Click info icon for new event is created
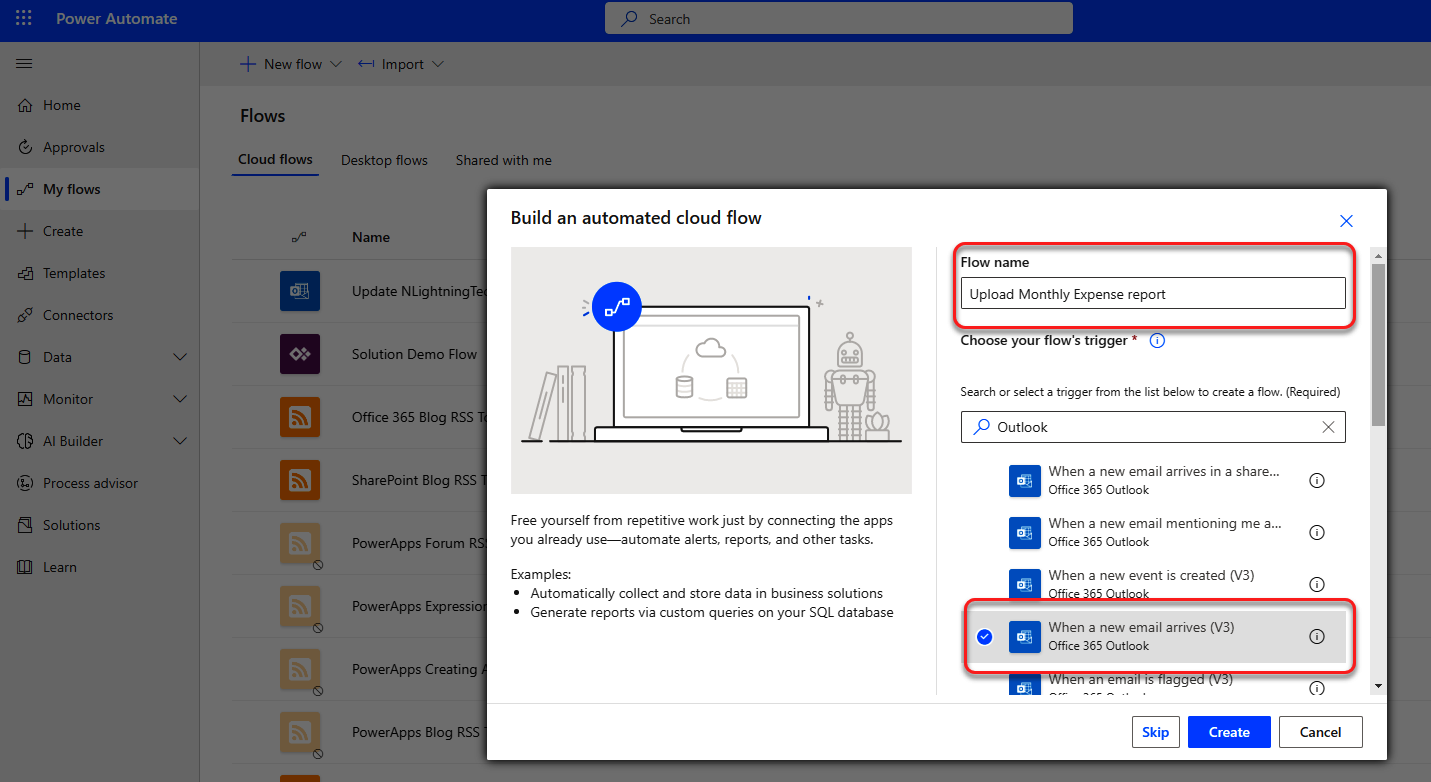Screen dimensions: 1431x782 pyautogui.click(x=1317, y=584)
